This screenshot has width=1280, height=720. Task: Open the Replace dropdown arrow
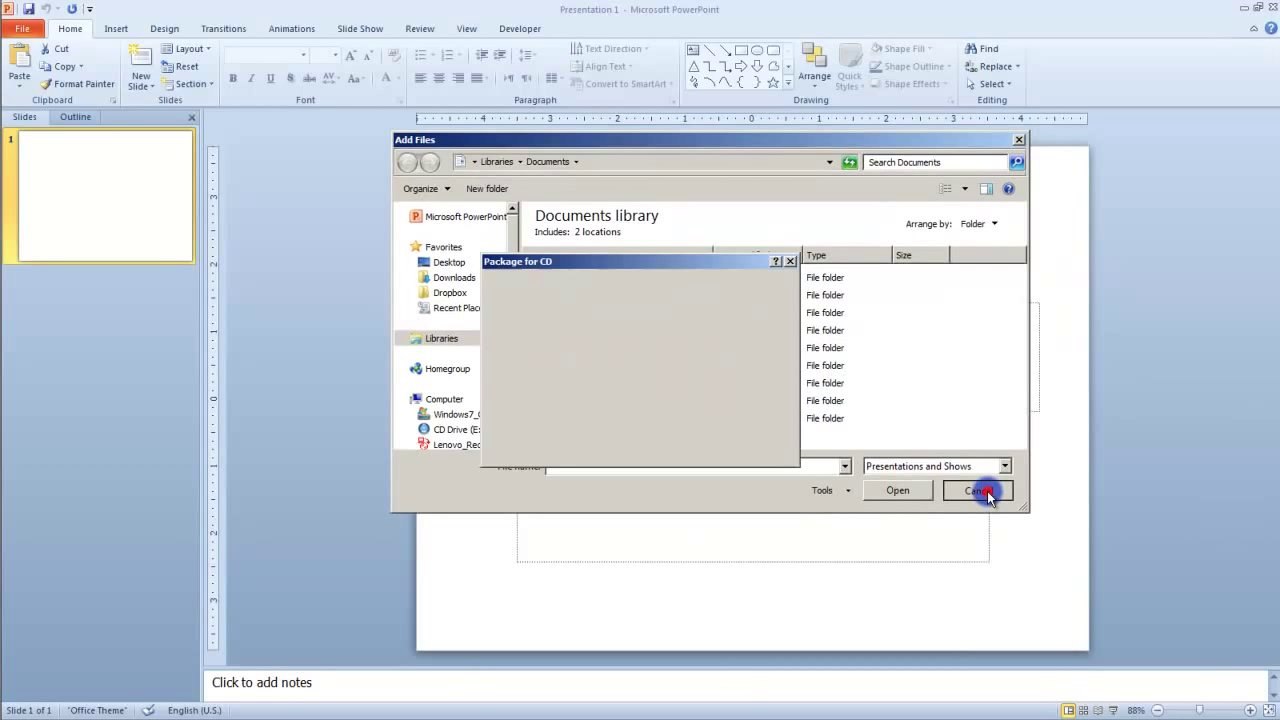1018,67
